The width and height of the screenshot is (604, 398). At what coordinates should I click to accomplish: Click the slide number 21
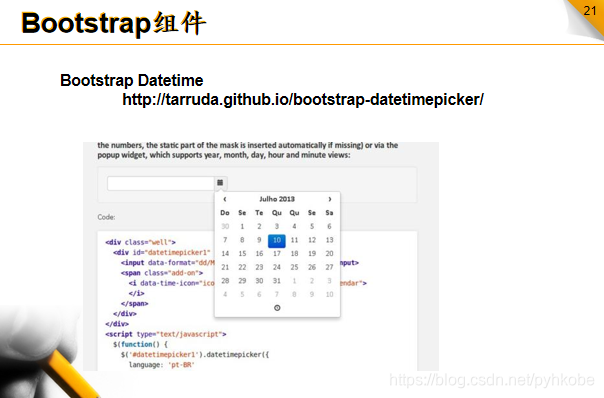click(x=590, y=10)
